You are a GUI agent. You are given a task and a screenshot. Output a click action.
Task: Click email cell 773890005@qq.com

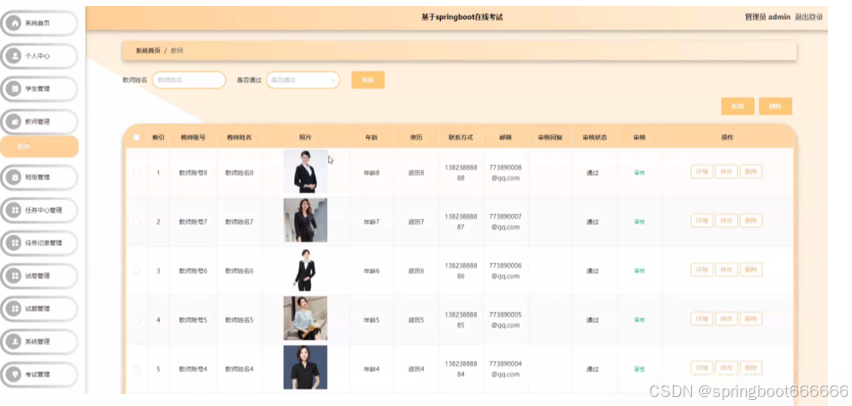pyautogui.click(x=505, y=320)
